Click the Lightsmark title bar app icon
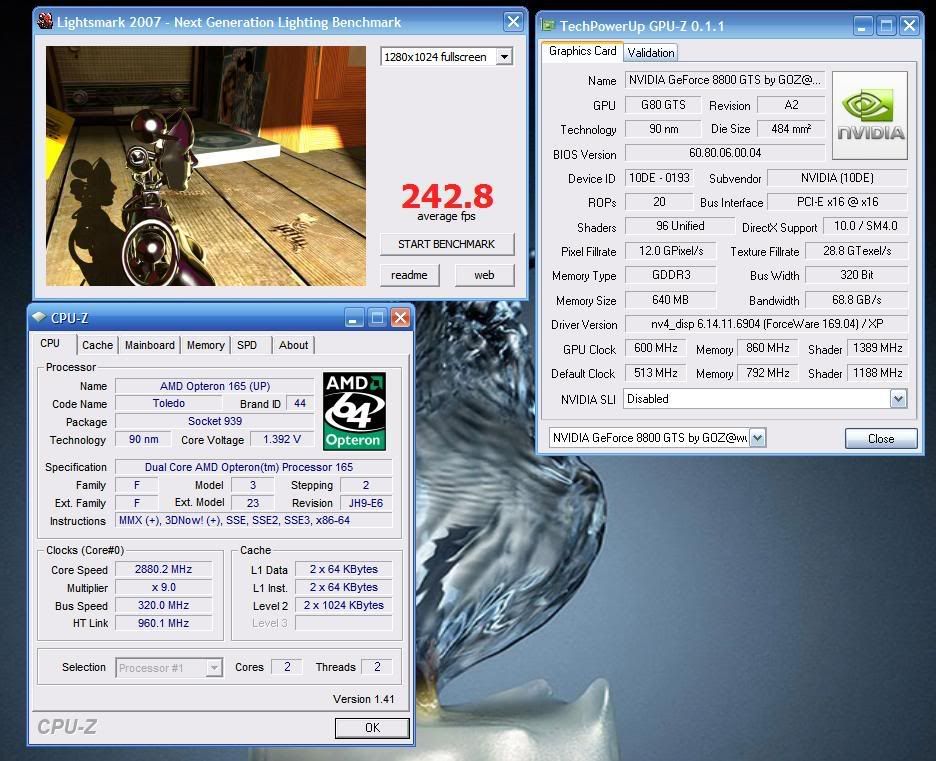Viewport: 936px width, 761px height. (x=45, y=21)
